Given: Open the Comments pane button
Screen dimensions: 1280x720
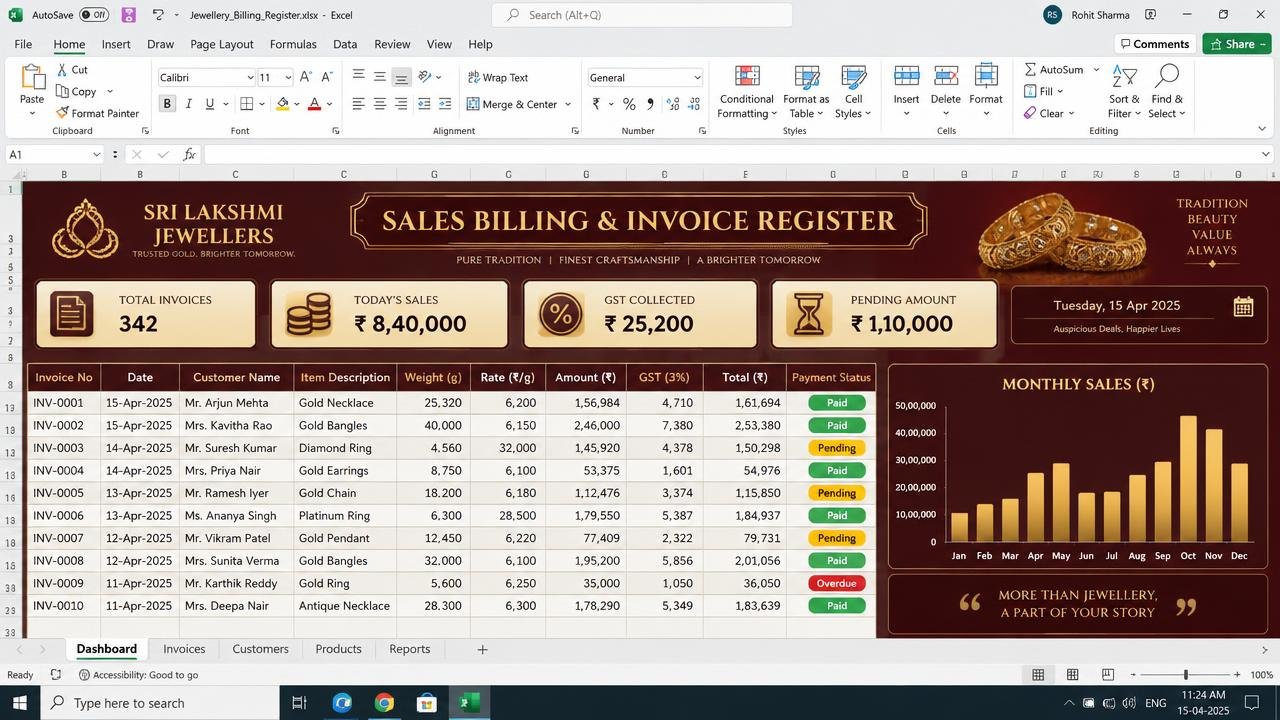Looking at the screenshot, I should point(1155,44).
